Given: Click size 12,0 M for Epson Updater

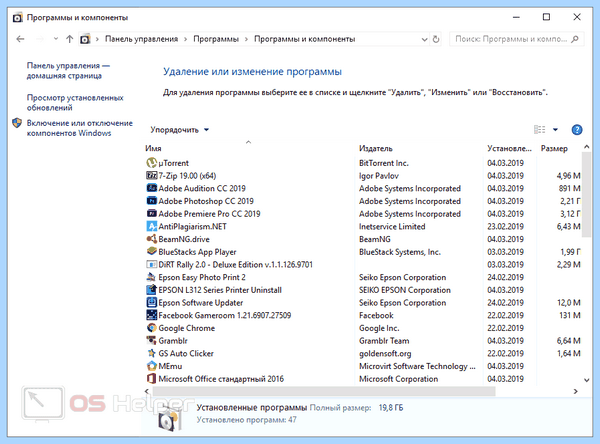Looking at the screenshot, I should [569, 303].
